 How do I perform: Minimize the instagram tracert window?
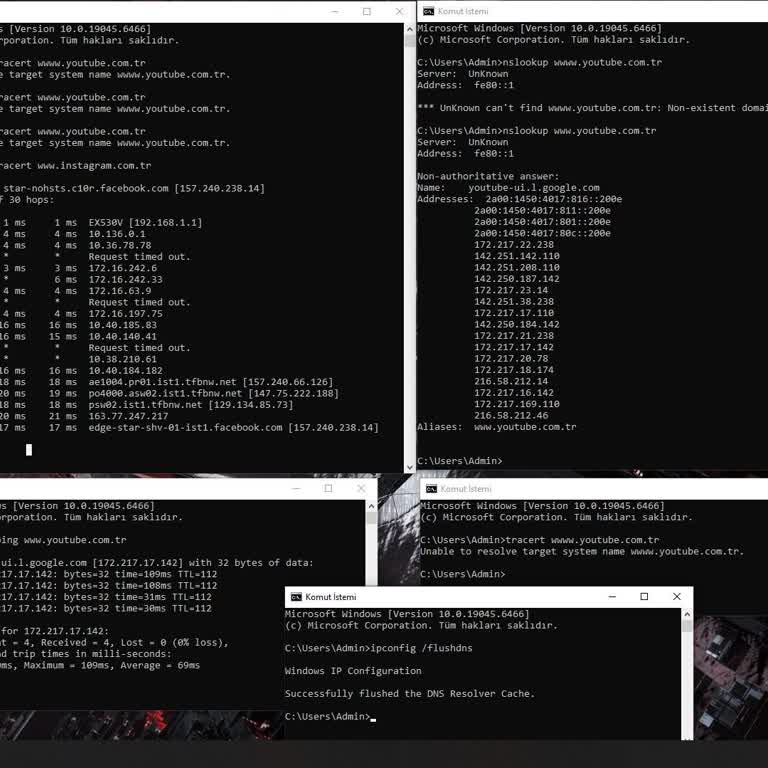click(335, 11)
